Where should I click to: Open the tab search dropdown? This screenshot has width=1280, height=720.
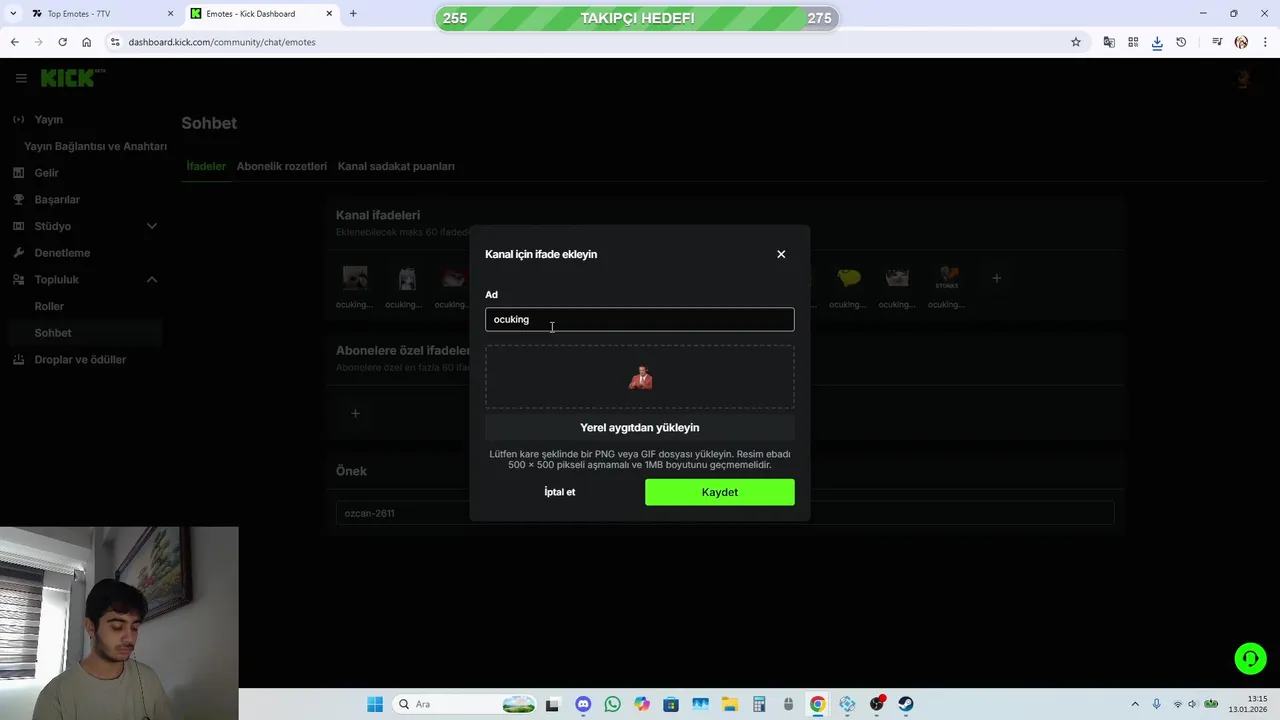point(13,14)
